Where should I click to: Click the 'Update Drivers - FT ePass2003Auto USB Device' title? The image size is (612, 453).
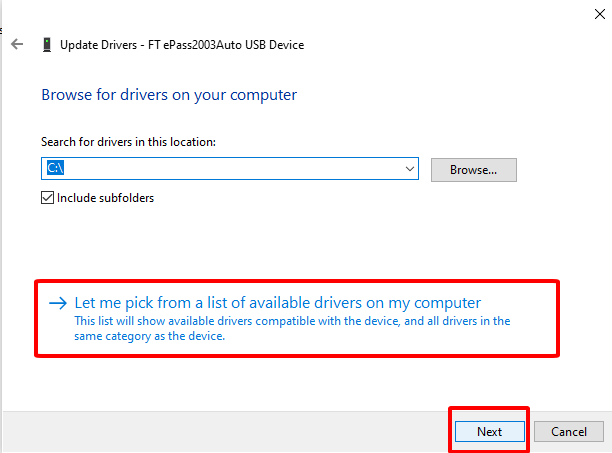(x=182, y=45)
